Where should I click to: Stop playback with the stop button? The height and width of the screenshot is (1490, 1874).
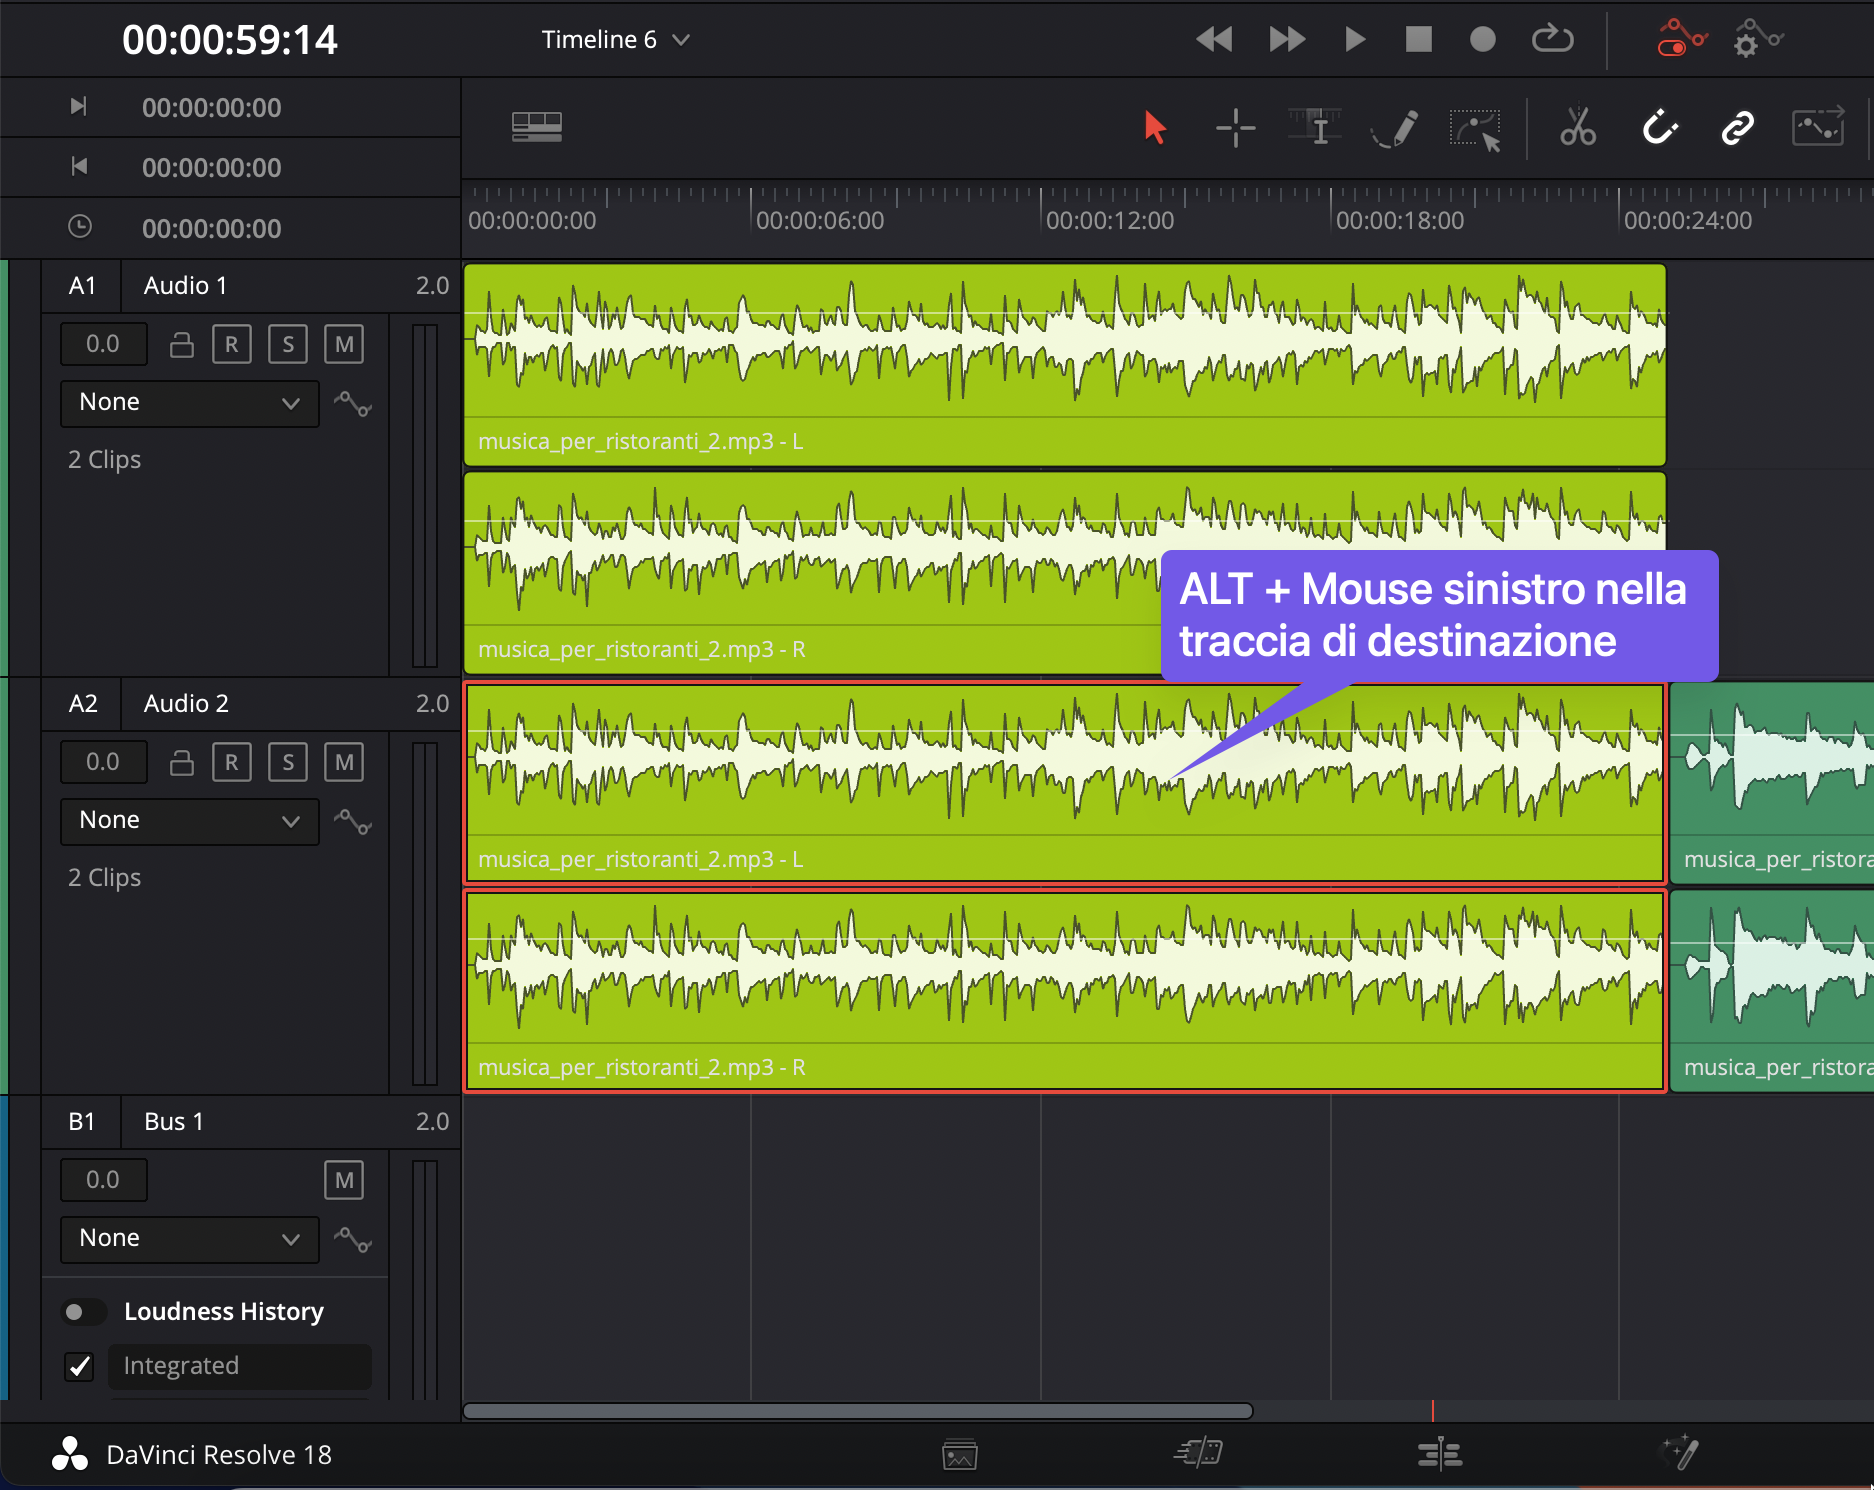pyautogui.click(x=1418, y=40)
